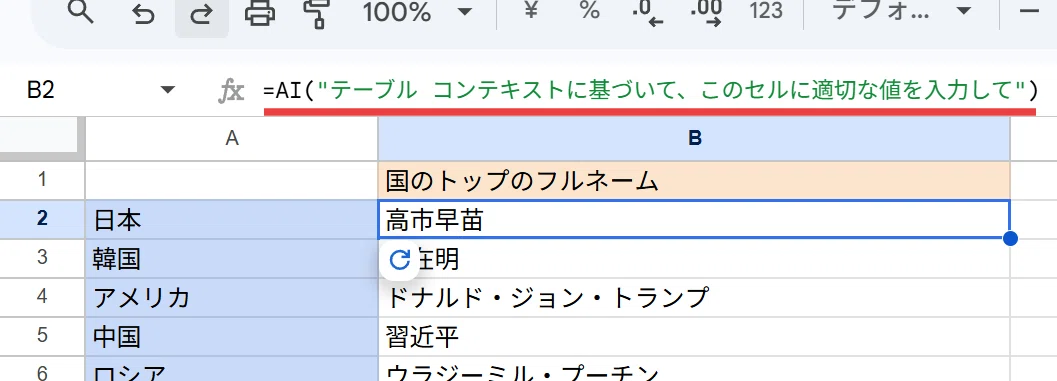This screenshot has width=1057, height=381.
Task: Activate the paint format tool
Action: [317, 12]
